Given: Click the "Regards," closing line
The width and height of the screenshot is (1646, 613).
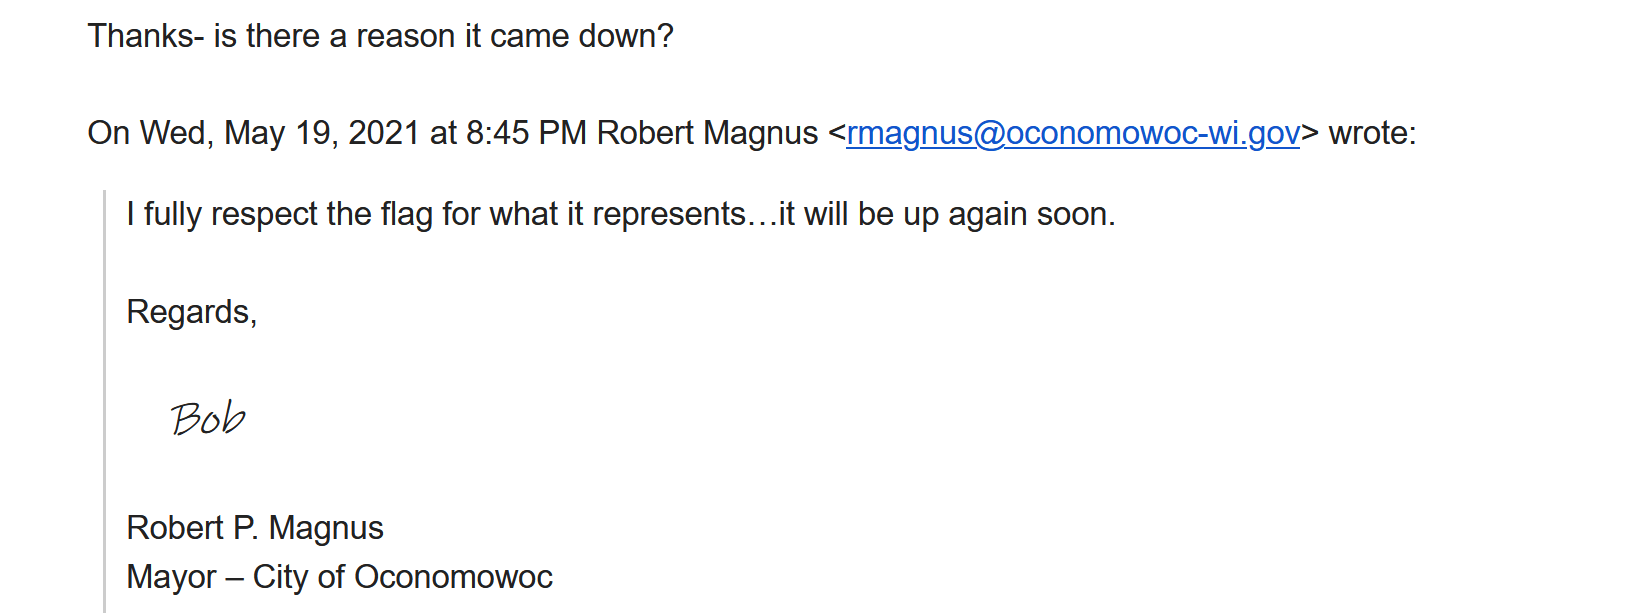Looking at the screenshot, I should point(192,312).
